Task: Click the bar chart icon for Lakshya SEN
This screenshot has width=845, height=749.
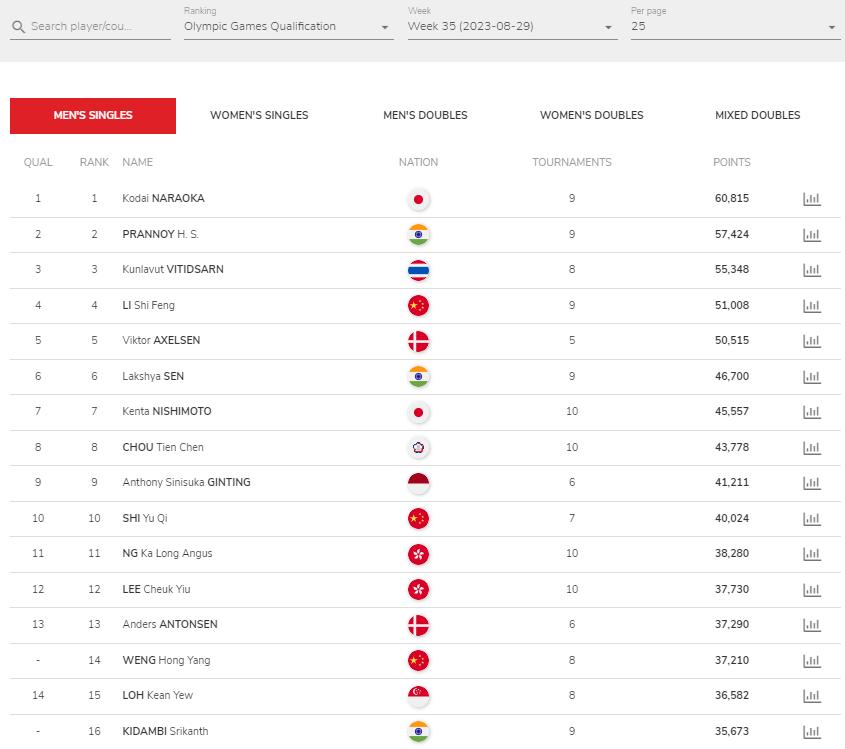Action: click(812, 377)
